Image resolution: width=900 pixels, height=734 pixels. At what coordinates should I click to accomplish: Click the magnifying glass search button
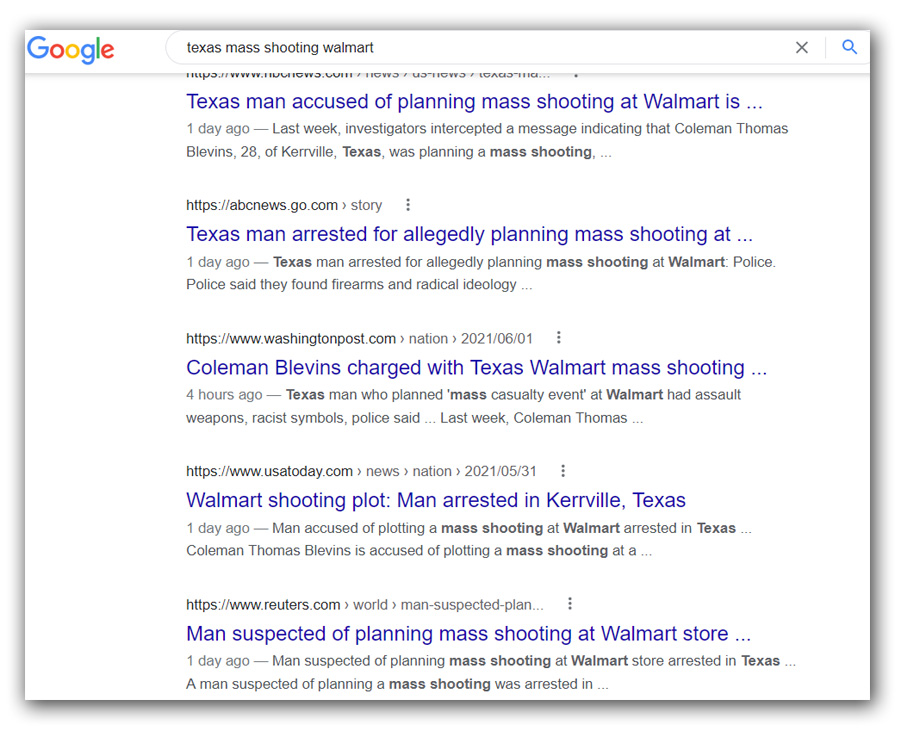[849, 47]
